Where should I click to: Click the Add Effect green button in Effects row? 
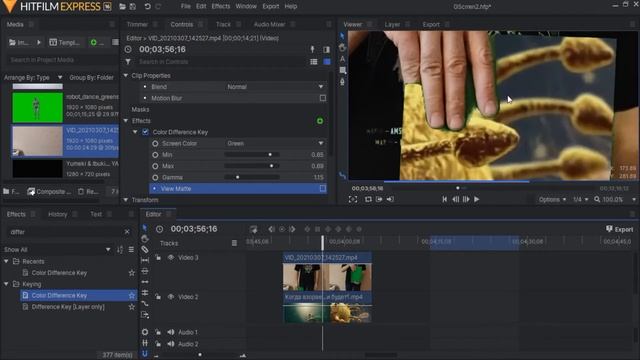click(320, 121)
